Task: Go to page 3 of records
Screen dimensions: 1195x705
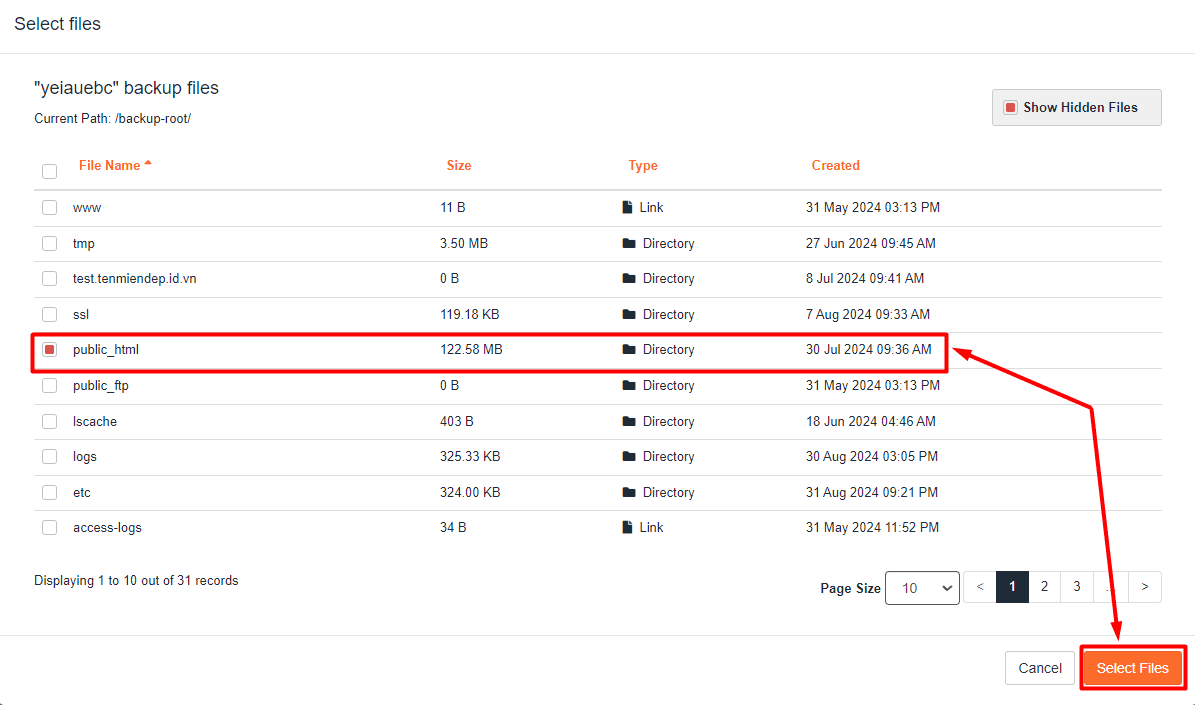Action: (x=1077, y=586)
